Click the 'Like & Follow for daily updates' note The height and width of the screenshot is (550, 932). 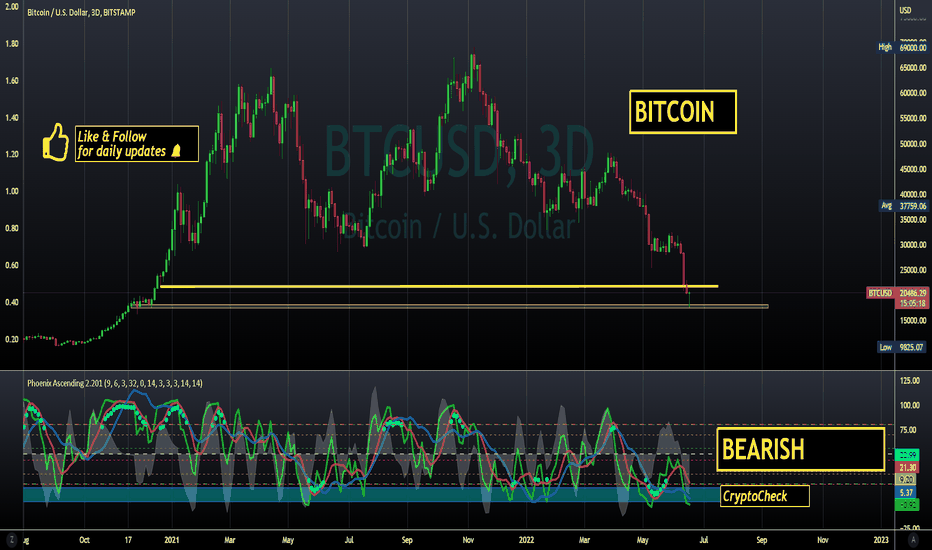coord(137,143)
